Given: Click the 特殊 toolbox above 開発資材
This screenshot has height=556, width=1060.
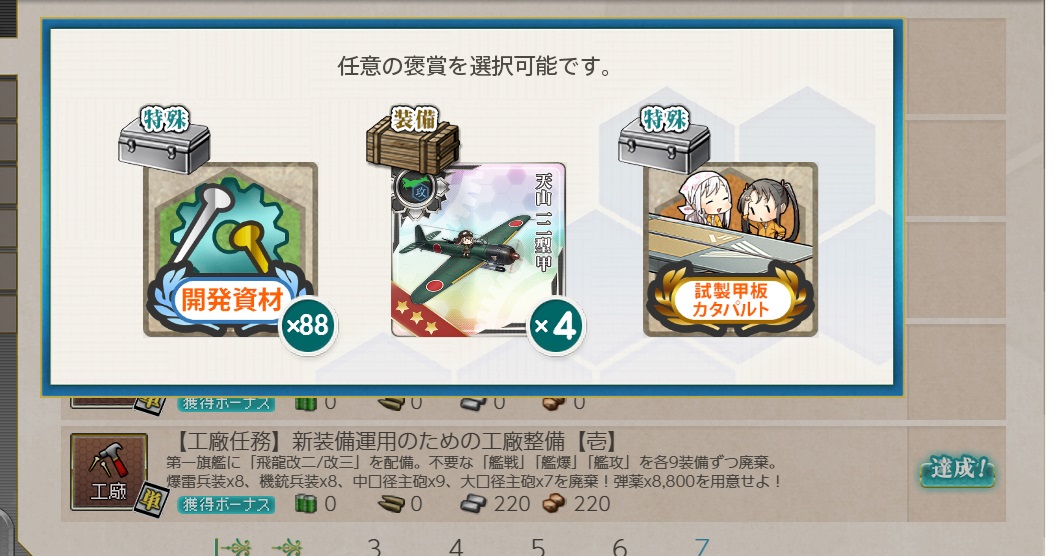Looking at the screenshot, I should coord(164,141).
